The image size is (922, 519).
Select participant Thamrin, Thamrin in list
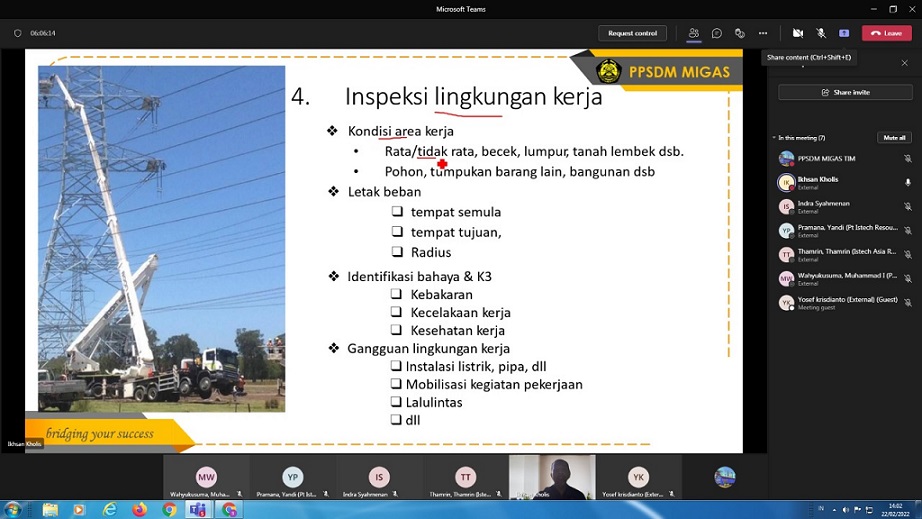coord(846,255)
